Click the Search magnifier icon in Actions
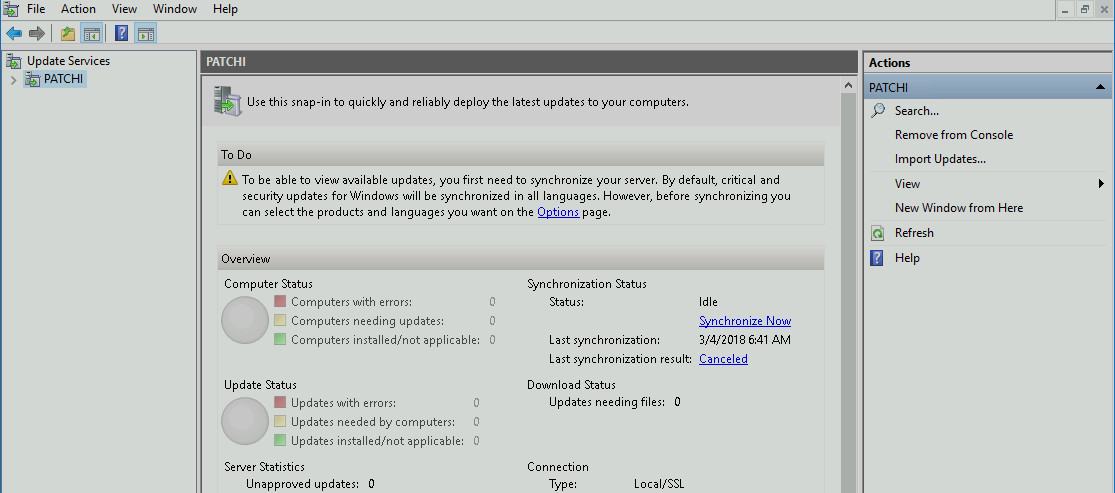The image size is (1115, 493). [x=877, y=111]
